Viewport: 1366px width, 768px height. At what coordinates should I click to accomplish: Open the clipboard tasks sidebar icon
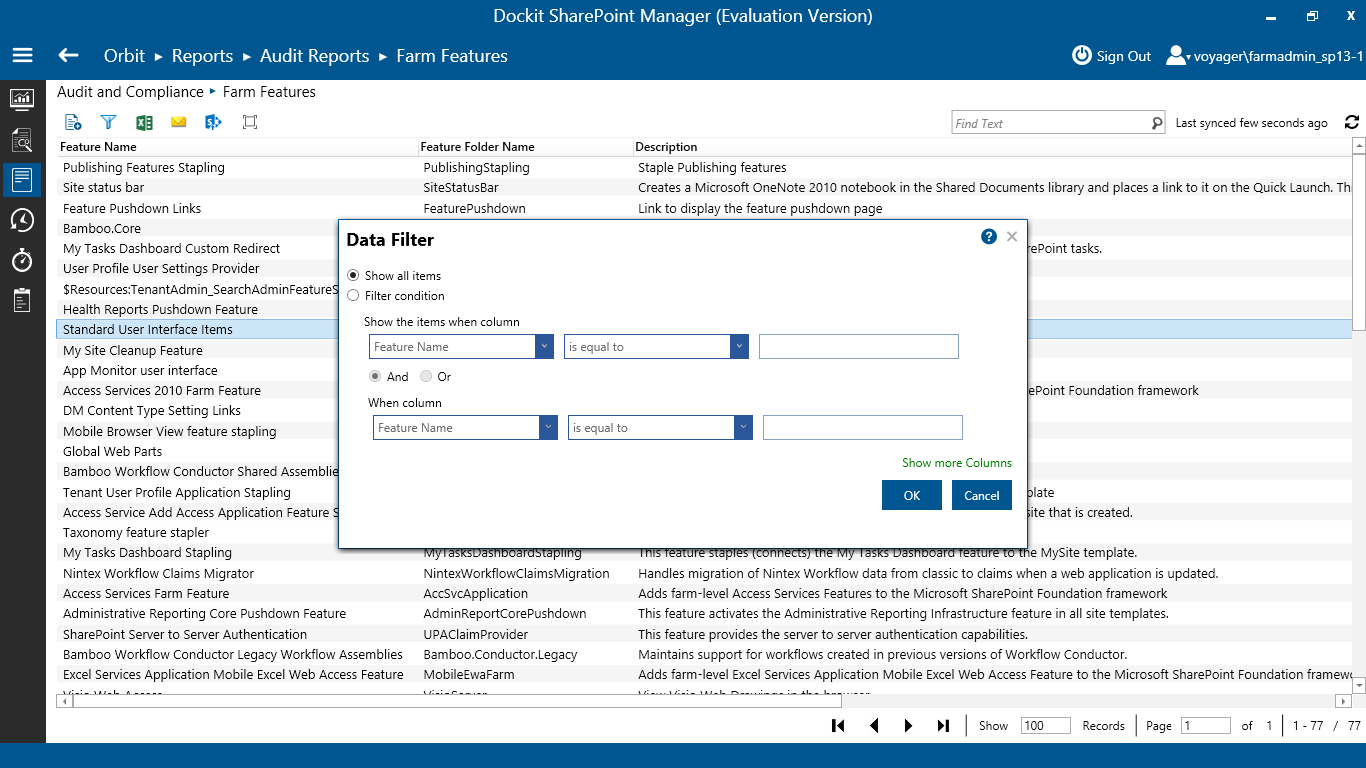22,300
